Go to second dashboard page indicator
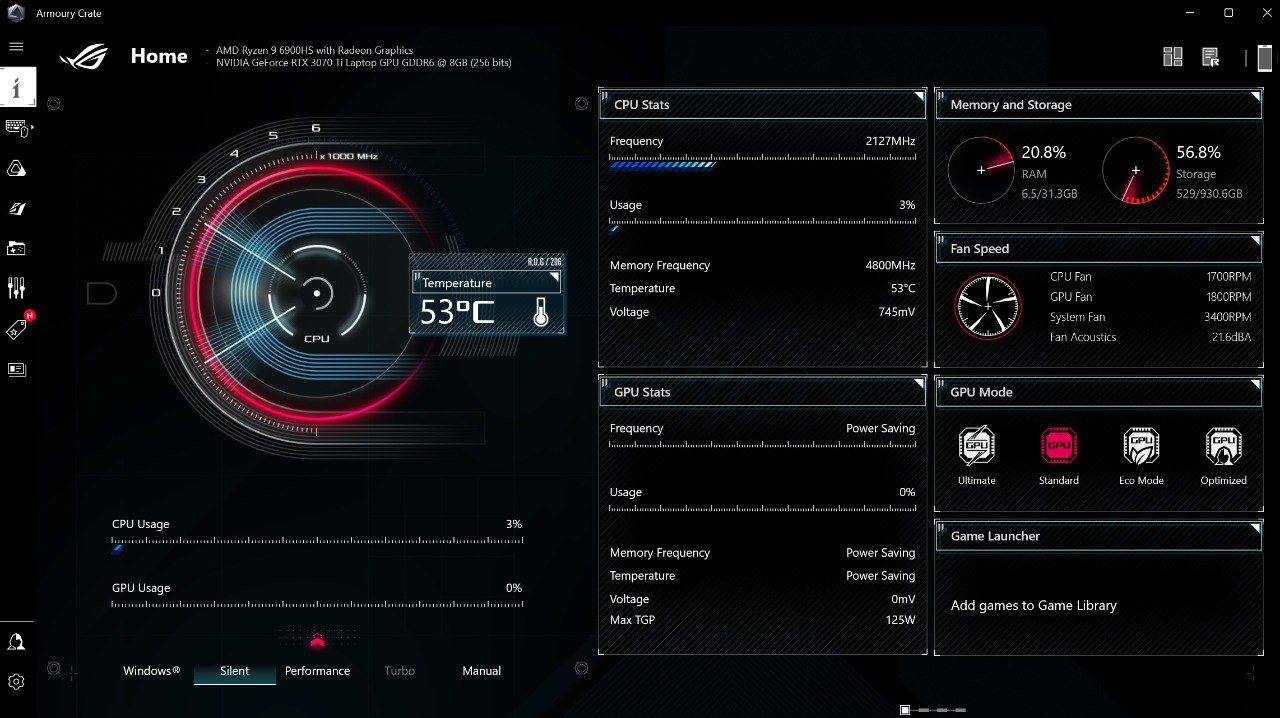 [925, 710]
